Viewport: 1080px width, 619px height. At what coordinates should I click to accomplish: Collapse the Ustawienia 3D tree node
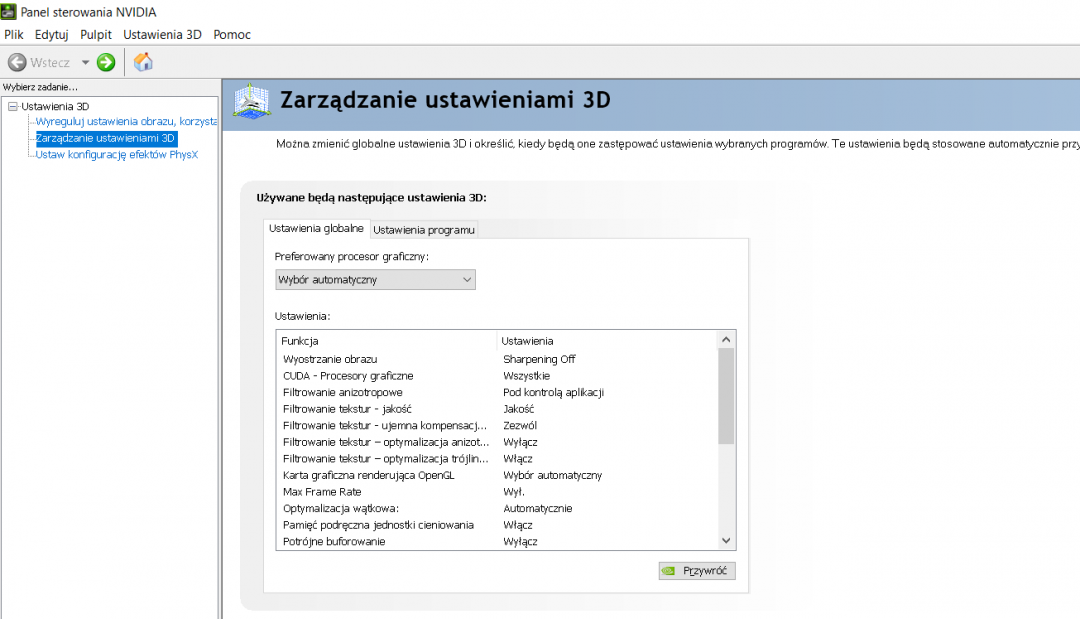pyautogui.click(x=12, y=106)
